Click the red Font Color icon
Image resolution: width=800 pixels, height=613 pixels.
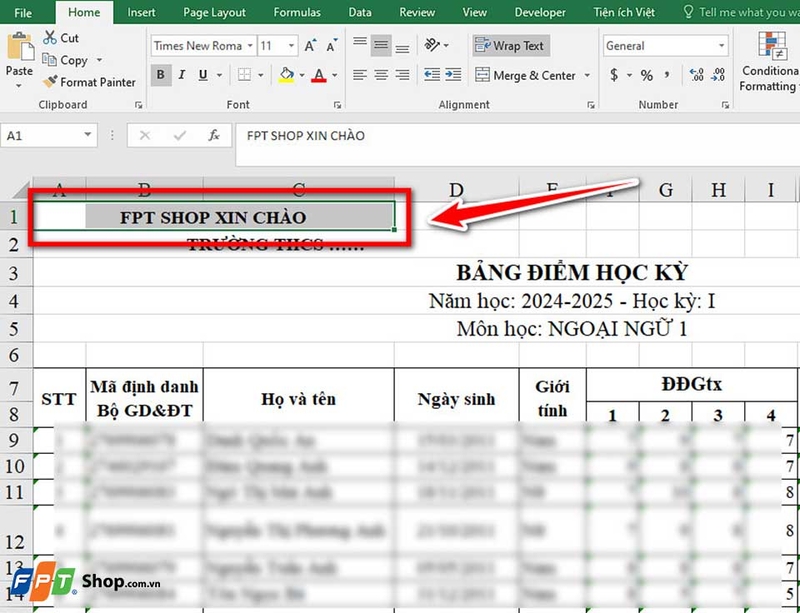click(319, 75)
